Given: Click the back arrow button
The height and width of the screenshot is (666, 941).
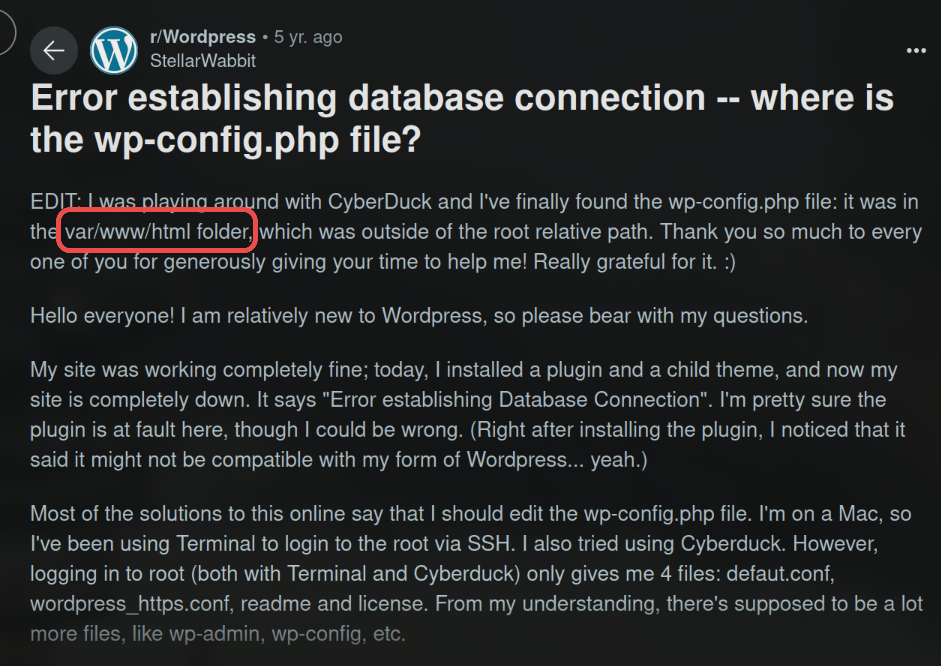Looking at the screenshot, I should (x=53, y=50).
